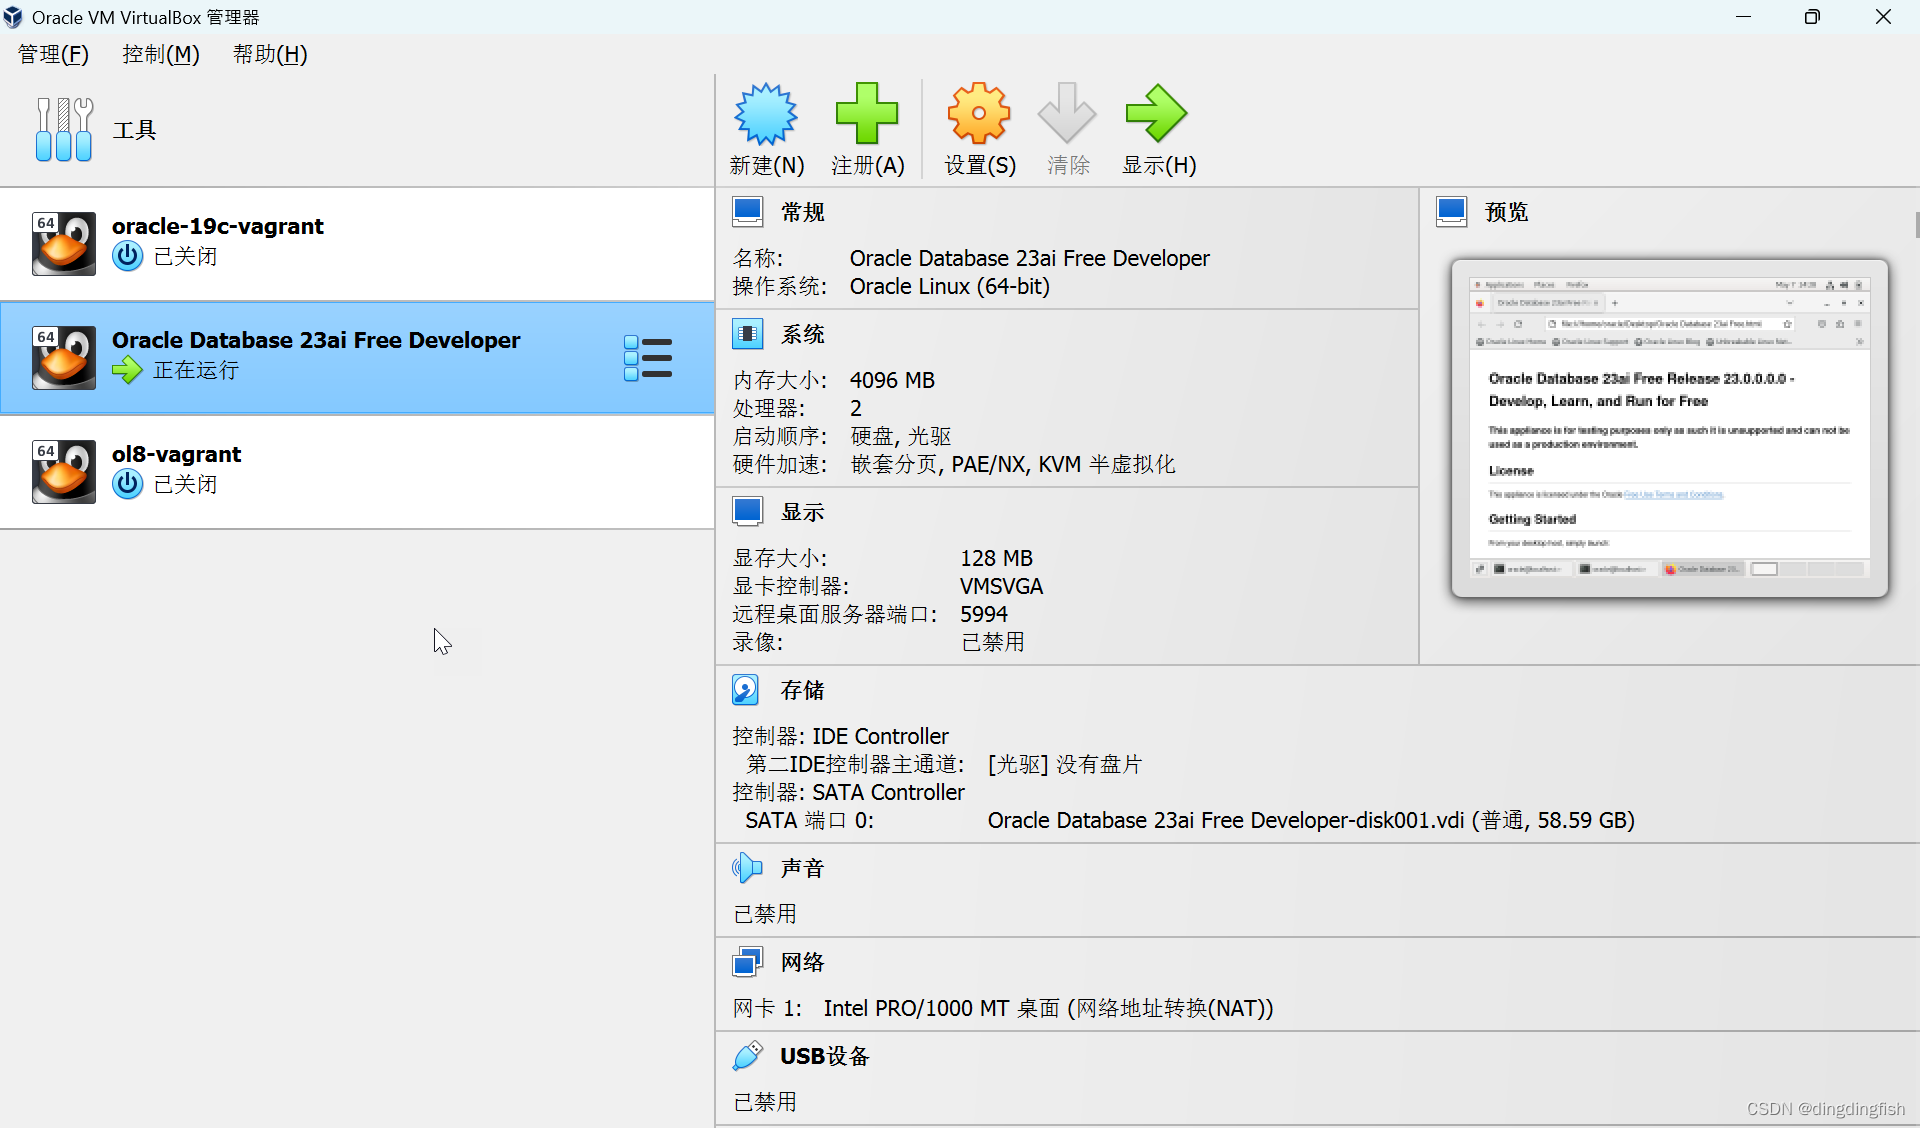Open the 声音 section header link
This screenshot has height=1128, width=1920.
803,868
